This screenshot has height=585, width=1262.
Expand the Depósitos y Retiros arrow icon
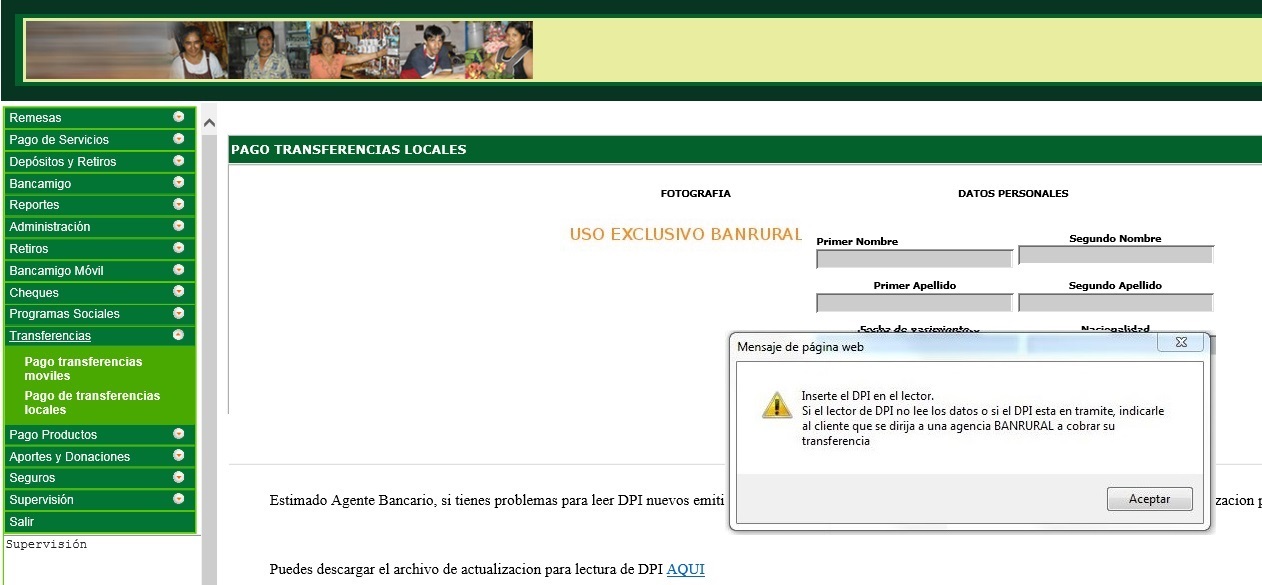[179, 161]
